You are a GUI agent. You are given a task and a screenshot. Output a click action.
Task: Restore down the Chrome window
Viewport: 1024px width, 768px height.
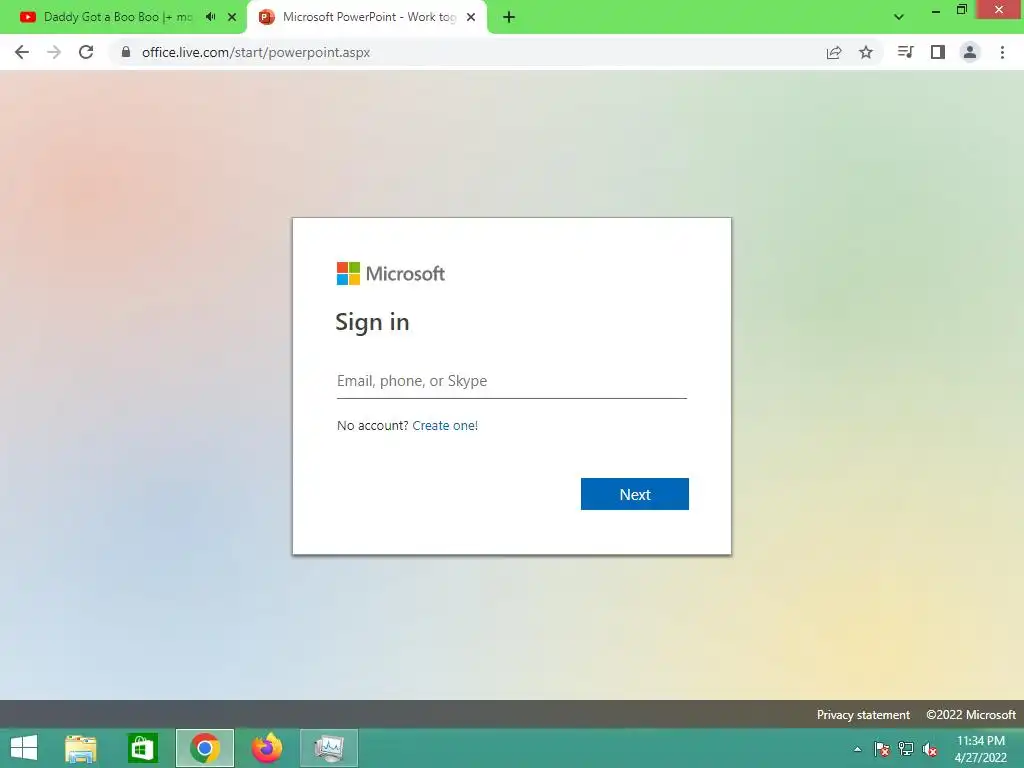pos(961,10)
